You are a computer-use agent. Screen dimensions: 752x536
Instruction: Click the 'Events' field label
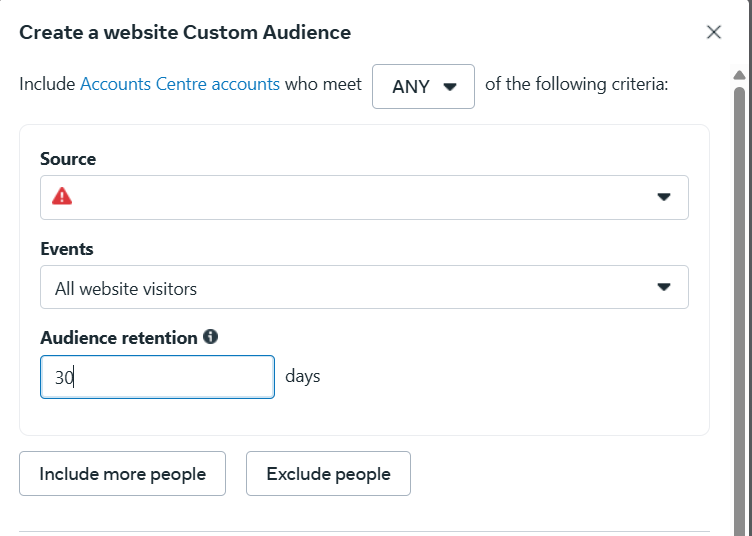click(x=67, y=249)
